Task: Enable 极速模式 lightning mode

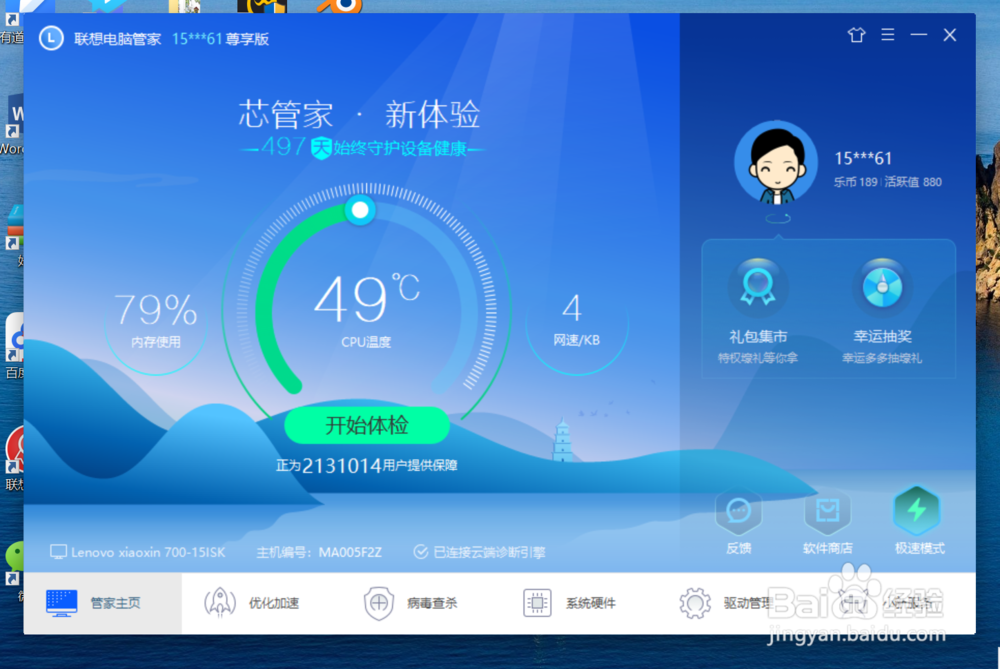Action: 918,520
